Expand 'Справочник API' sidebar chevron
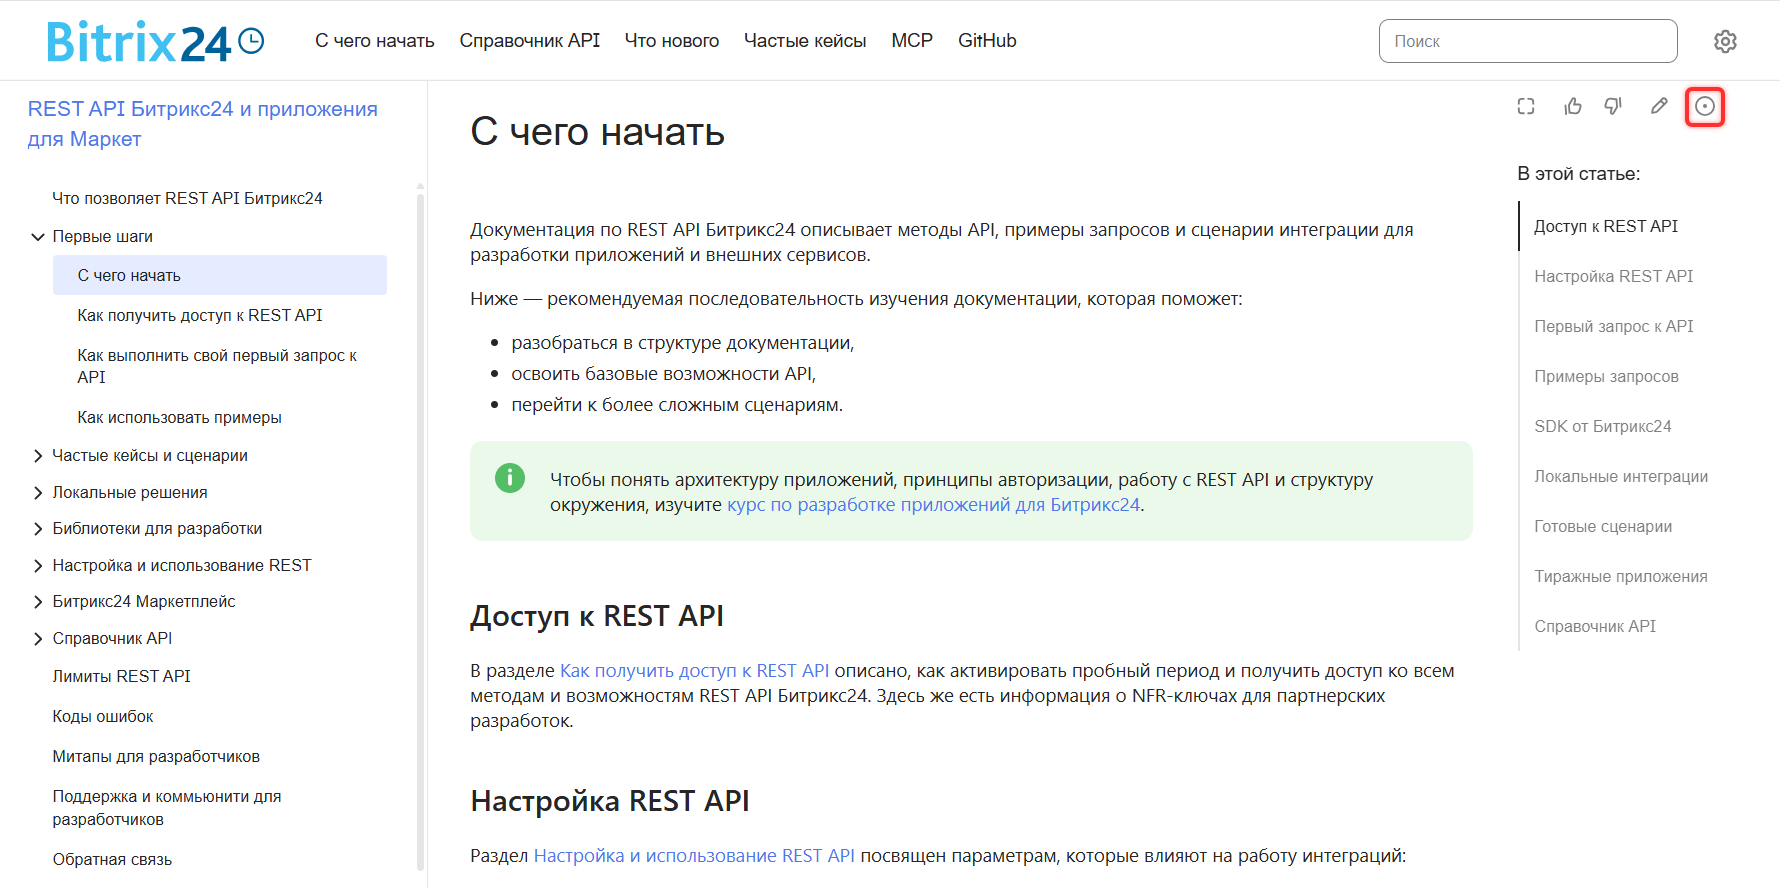Screen dimensions: 1780x888 (38, 639)
